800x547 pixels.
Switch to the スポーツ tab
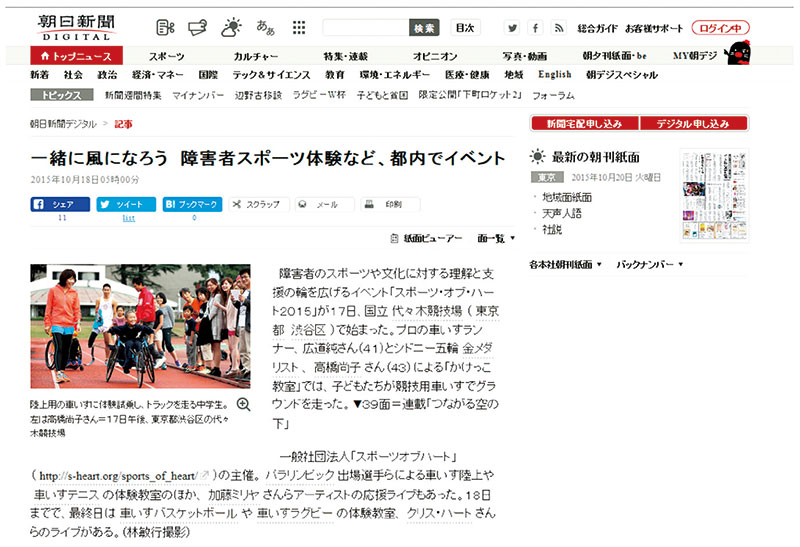(x=166, y=56)
